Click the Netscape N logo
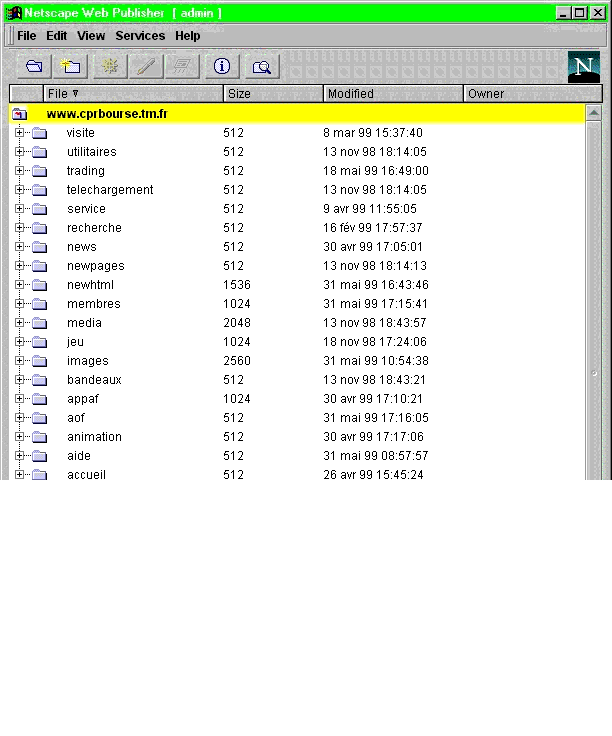The image size is (612, 736). 584,67
